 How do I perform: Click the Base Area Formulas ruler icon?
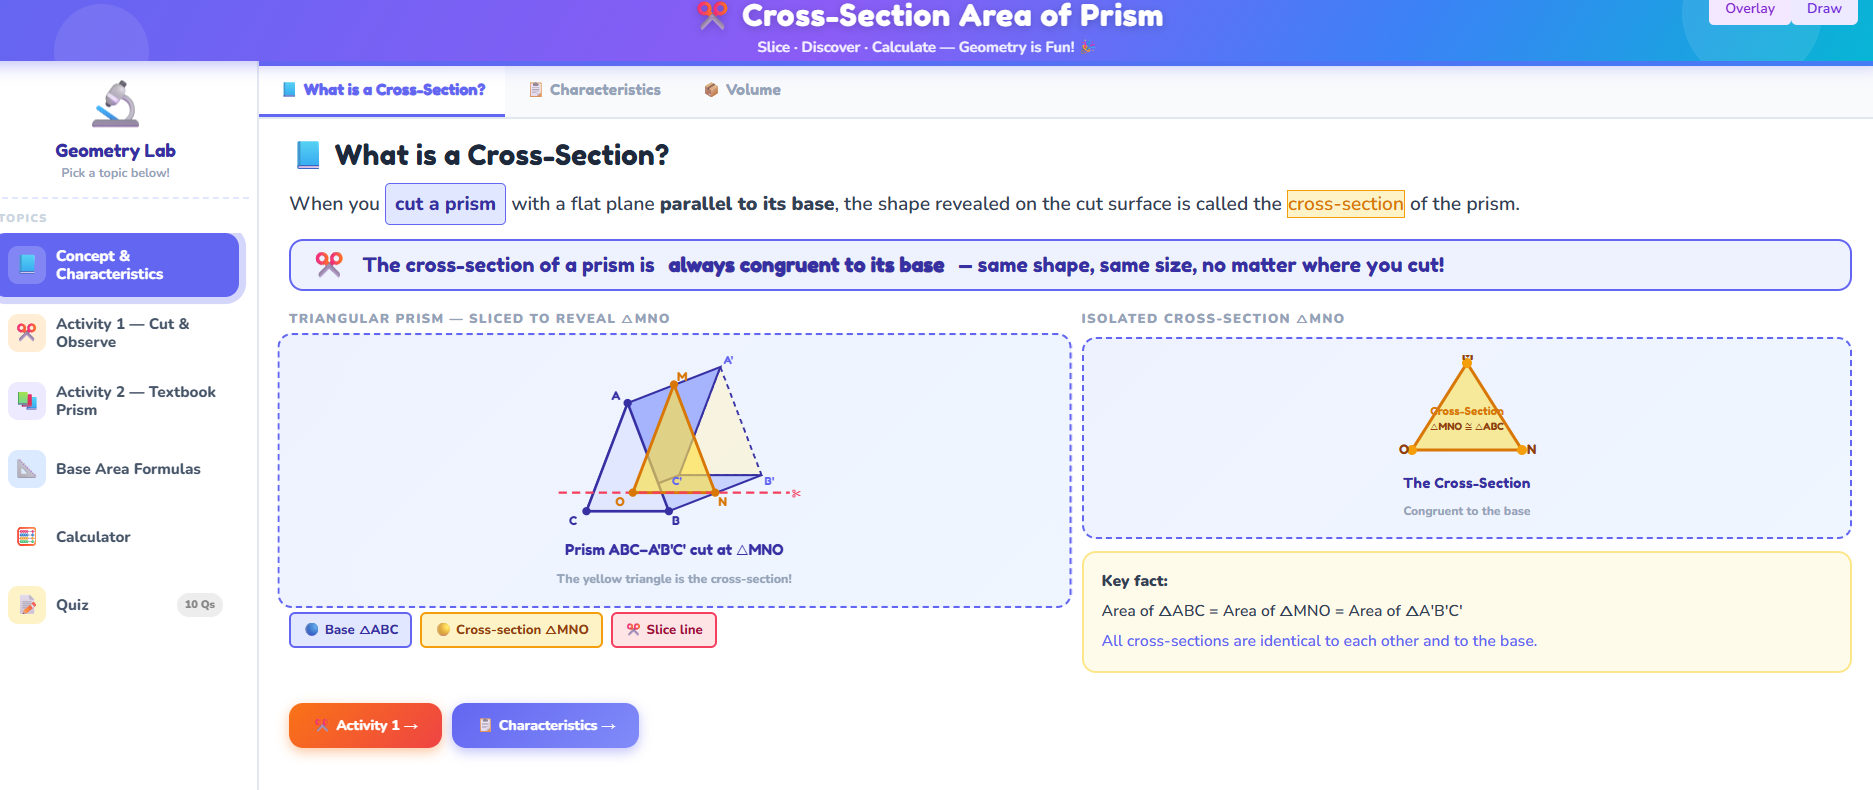point(25,468)
